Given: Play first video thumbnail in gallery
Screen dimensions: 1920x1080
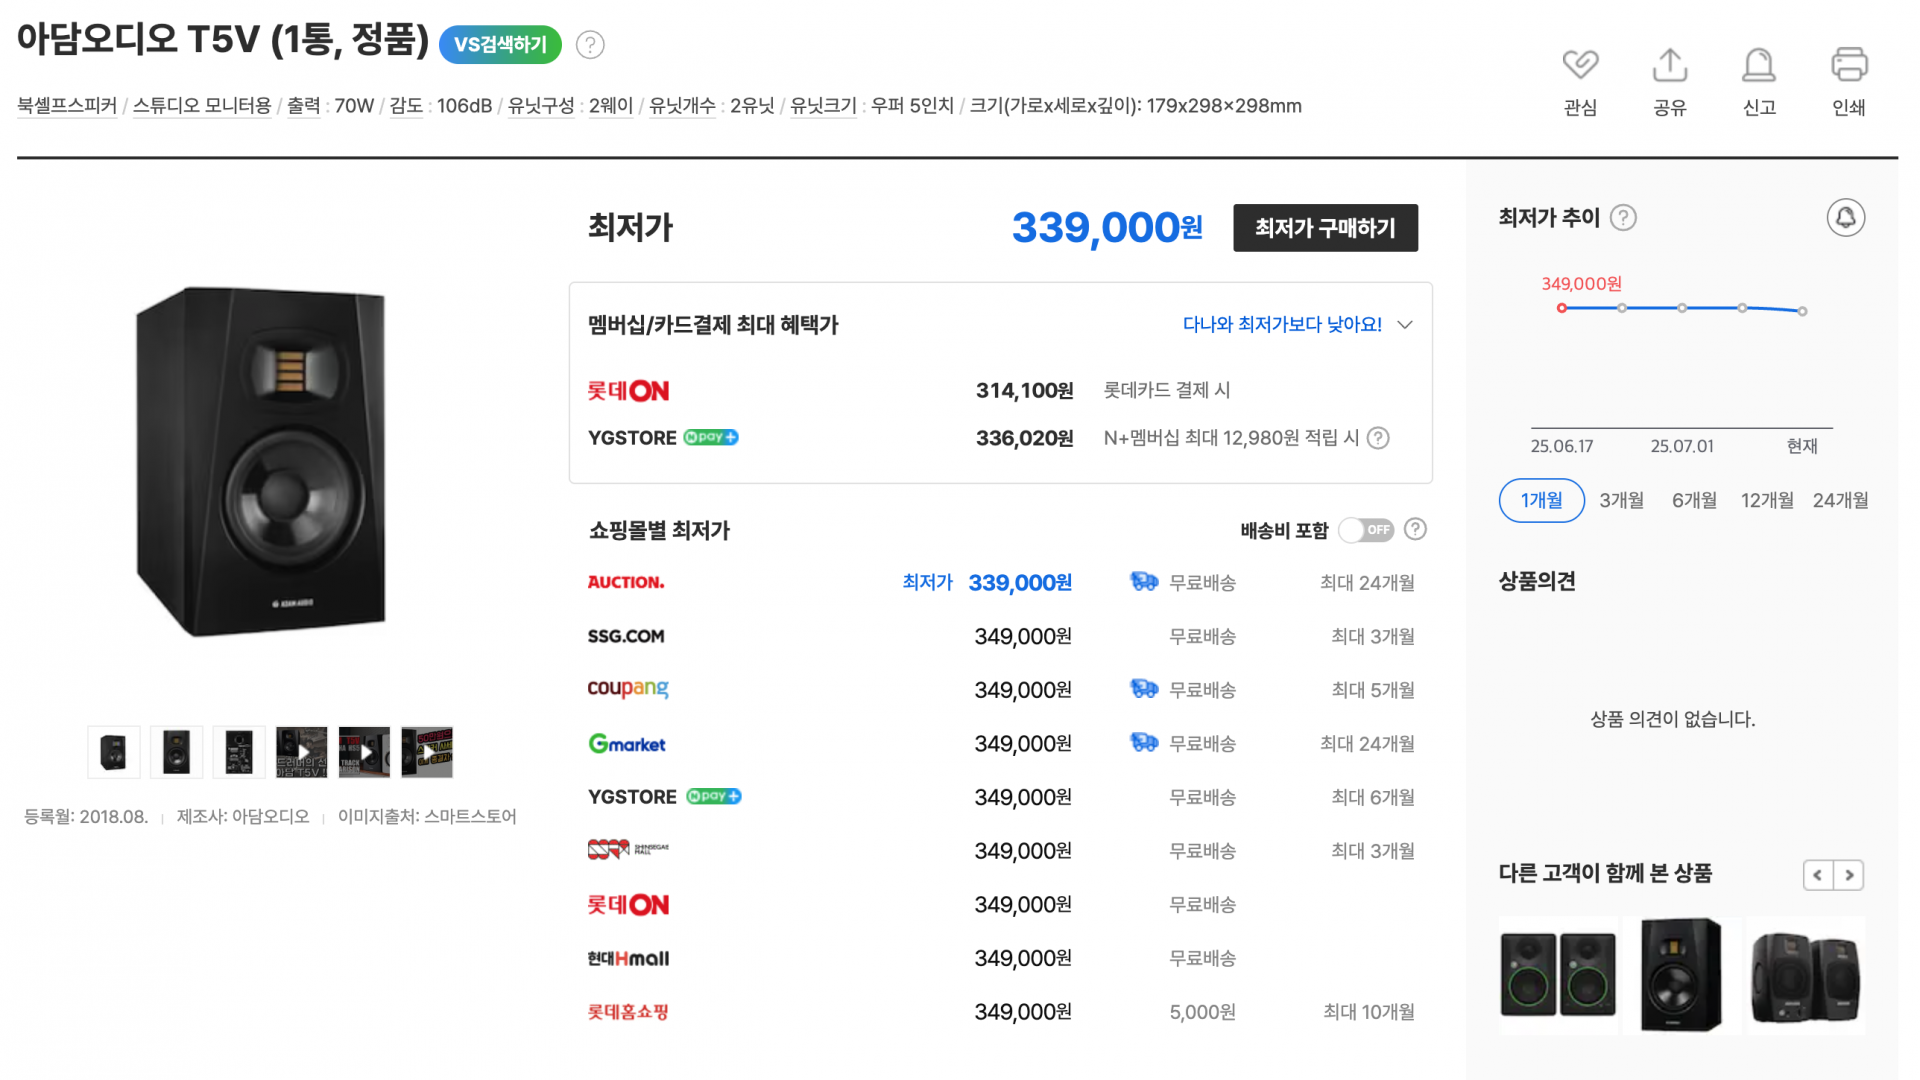Looking at the screenshot, I should point(302,752).
